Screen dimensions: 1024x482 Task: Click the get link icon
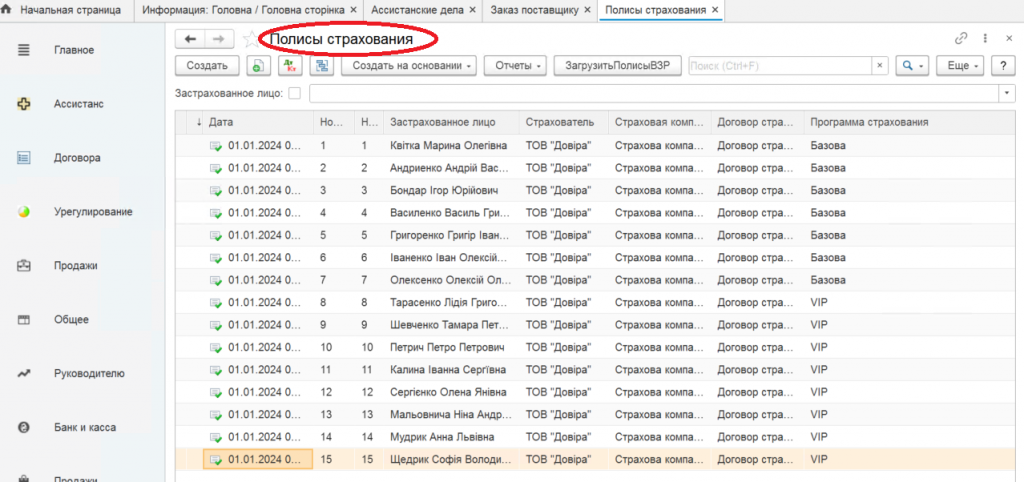961,38
